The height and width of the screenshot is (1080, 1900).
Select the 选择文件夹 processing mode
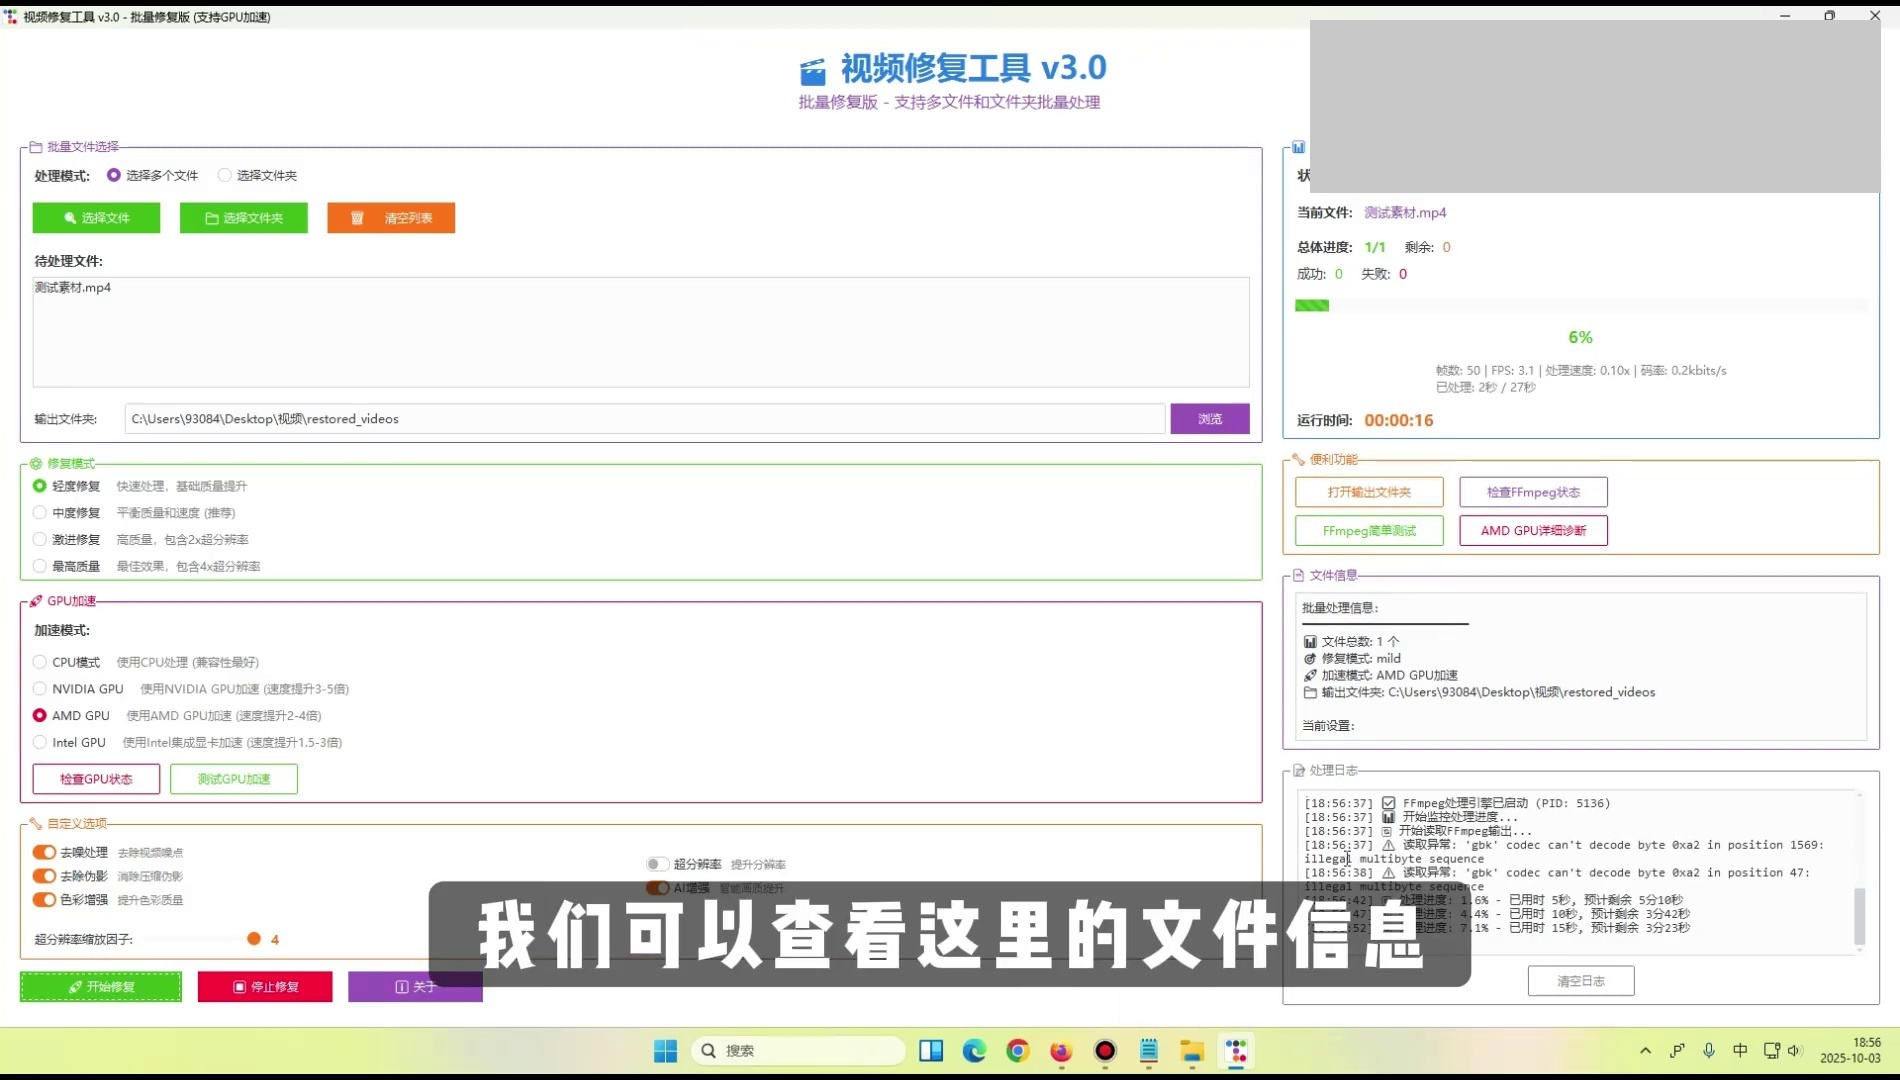pos(225,175)
